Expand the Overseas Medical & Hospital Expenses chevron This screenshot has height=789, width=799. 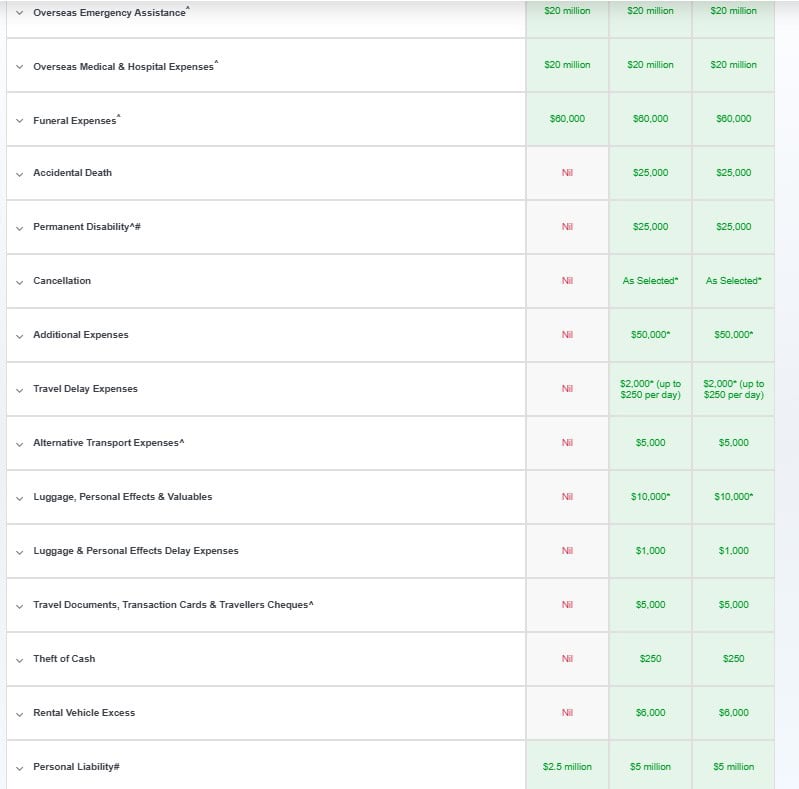19,66
